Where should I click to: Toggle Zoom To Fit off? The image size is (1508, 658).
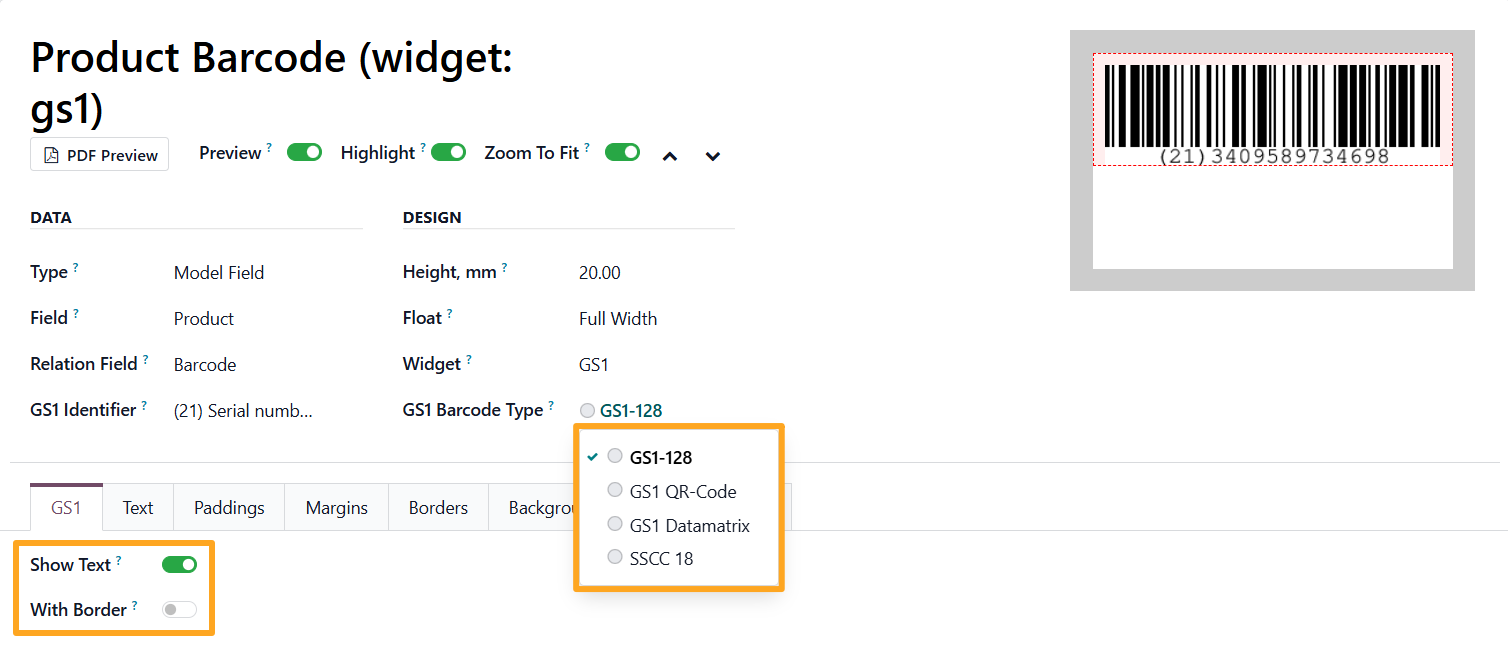click(x=622, y=152)
